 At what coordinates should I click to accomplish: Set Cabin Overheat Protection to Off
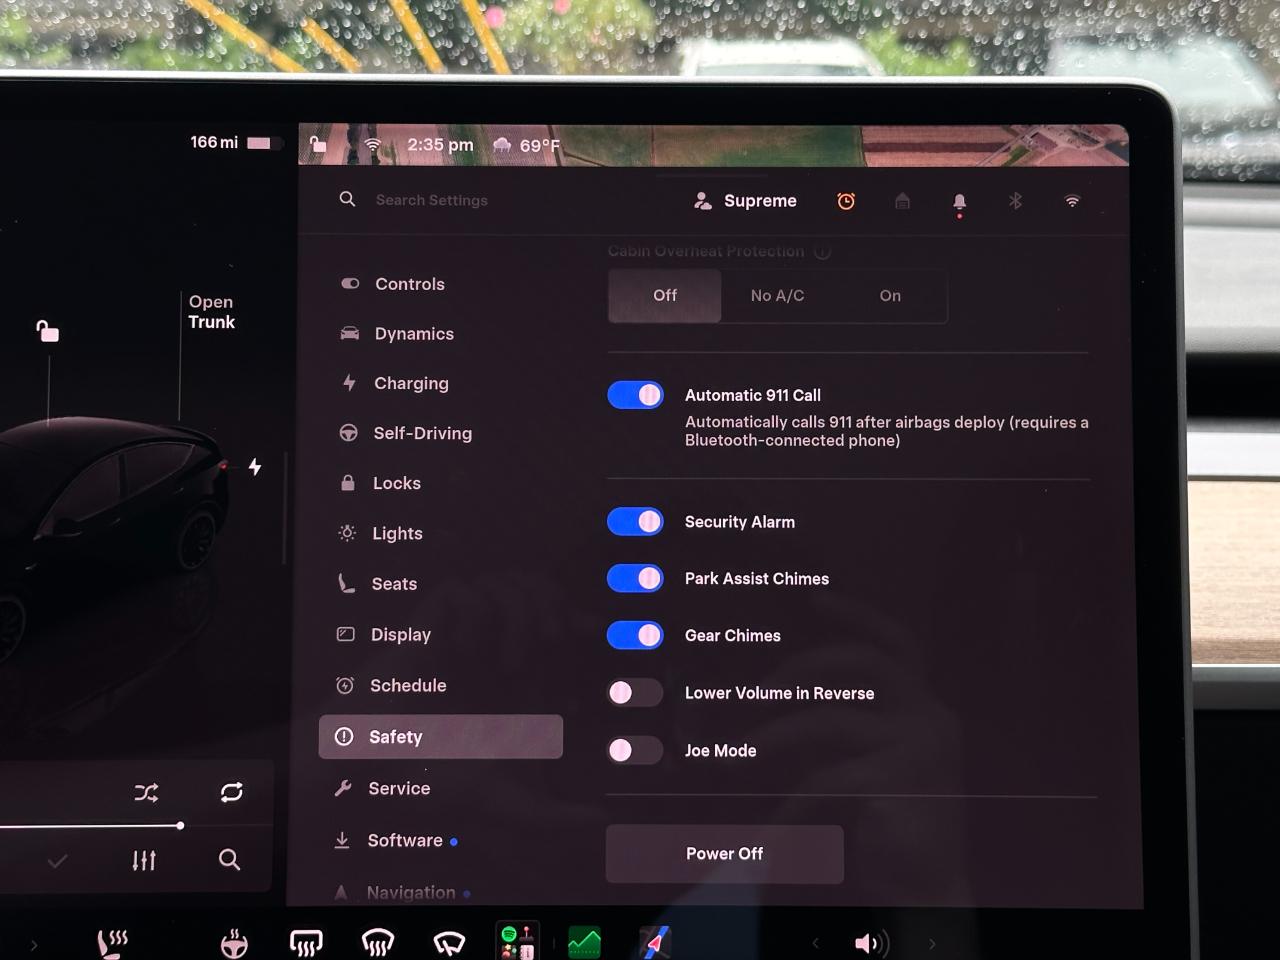[665, 296]
